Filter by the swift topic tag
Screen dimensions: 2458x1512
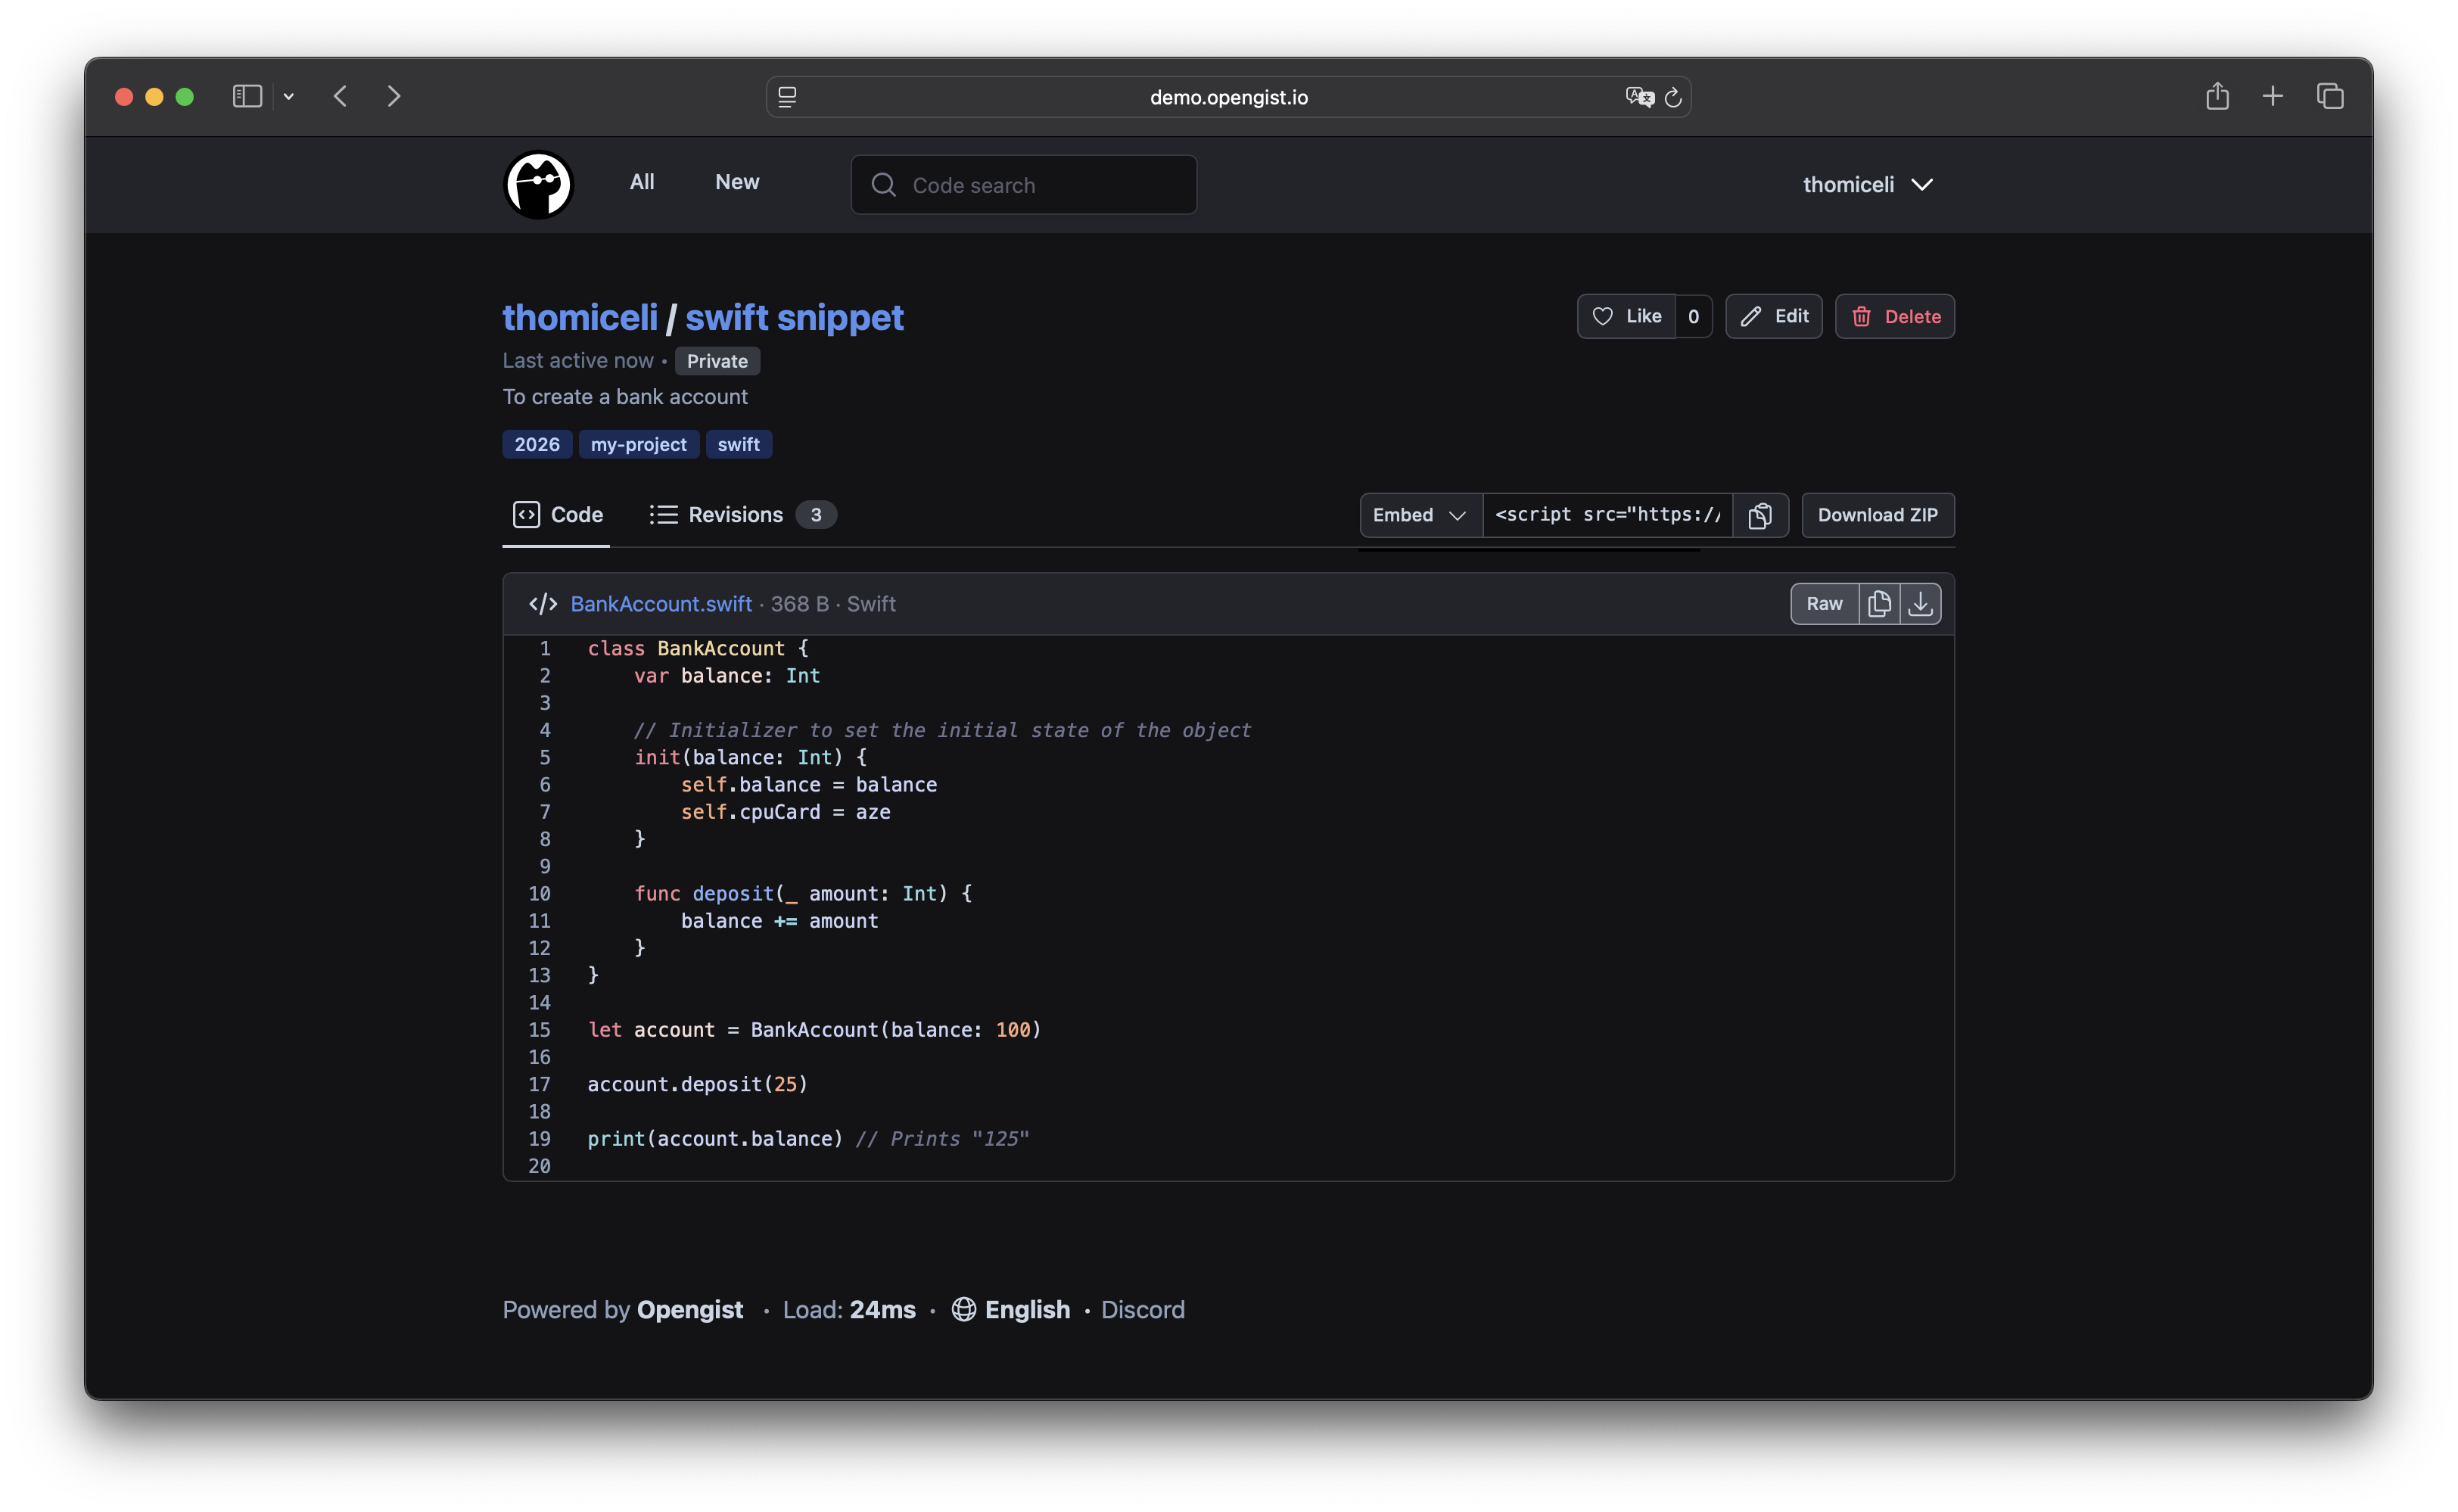click(x=738, y=444)
